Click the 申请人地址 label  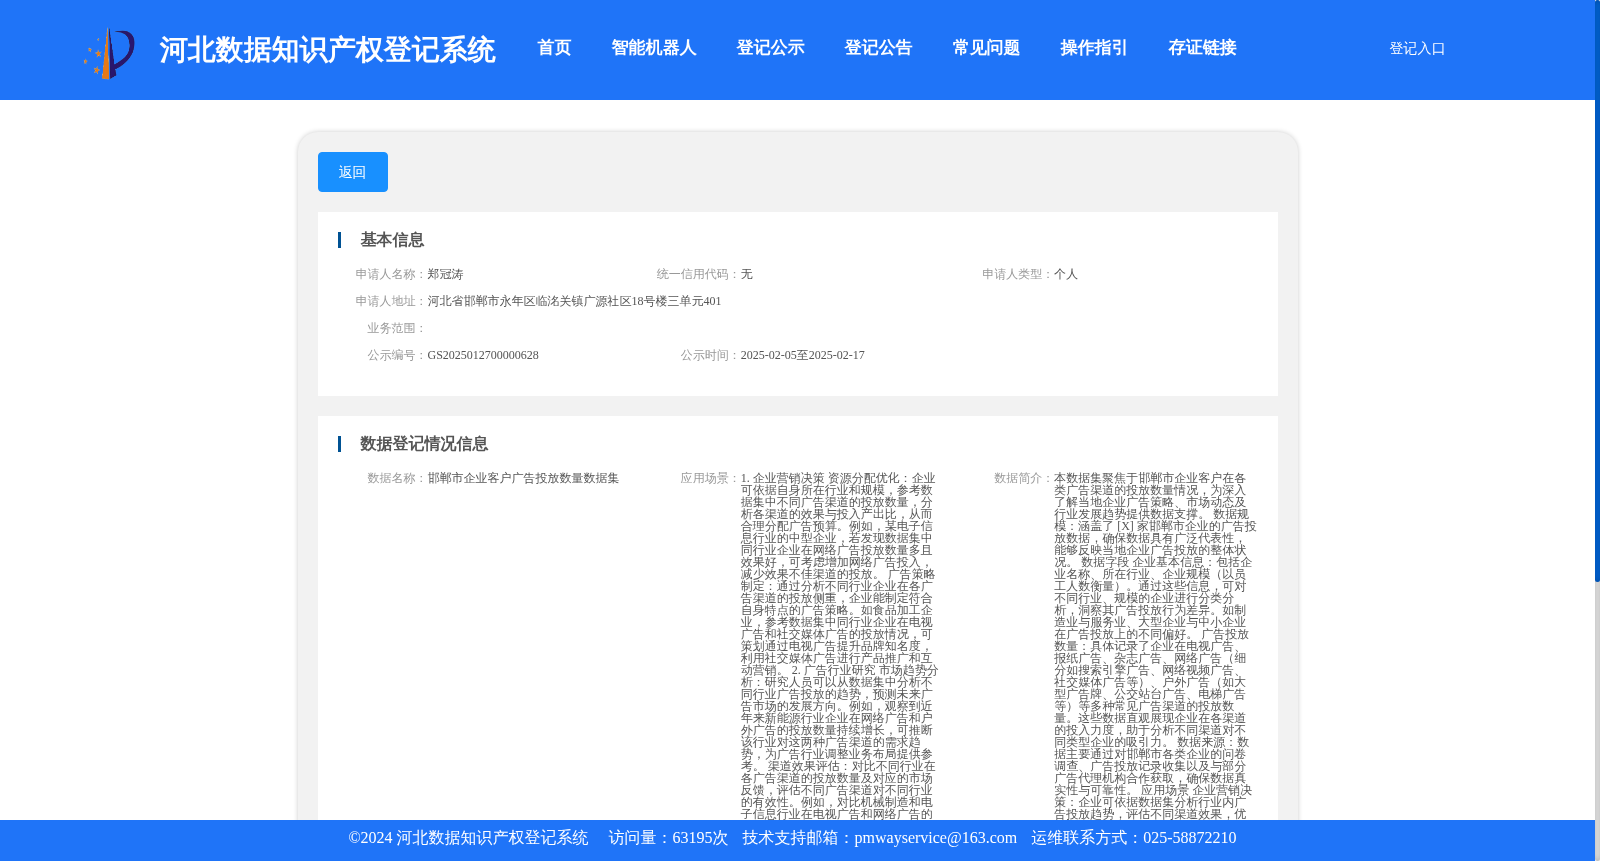390,301
